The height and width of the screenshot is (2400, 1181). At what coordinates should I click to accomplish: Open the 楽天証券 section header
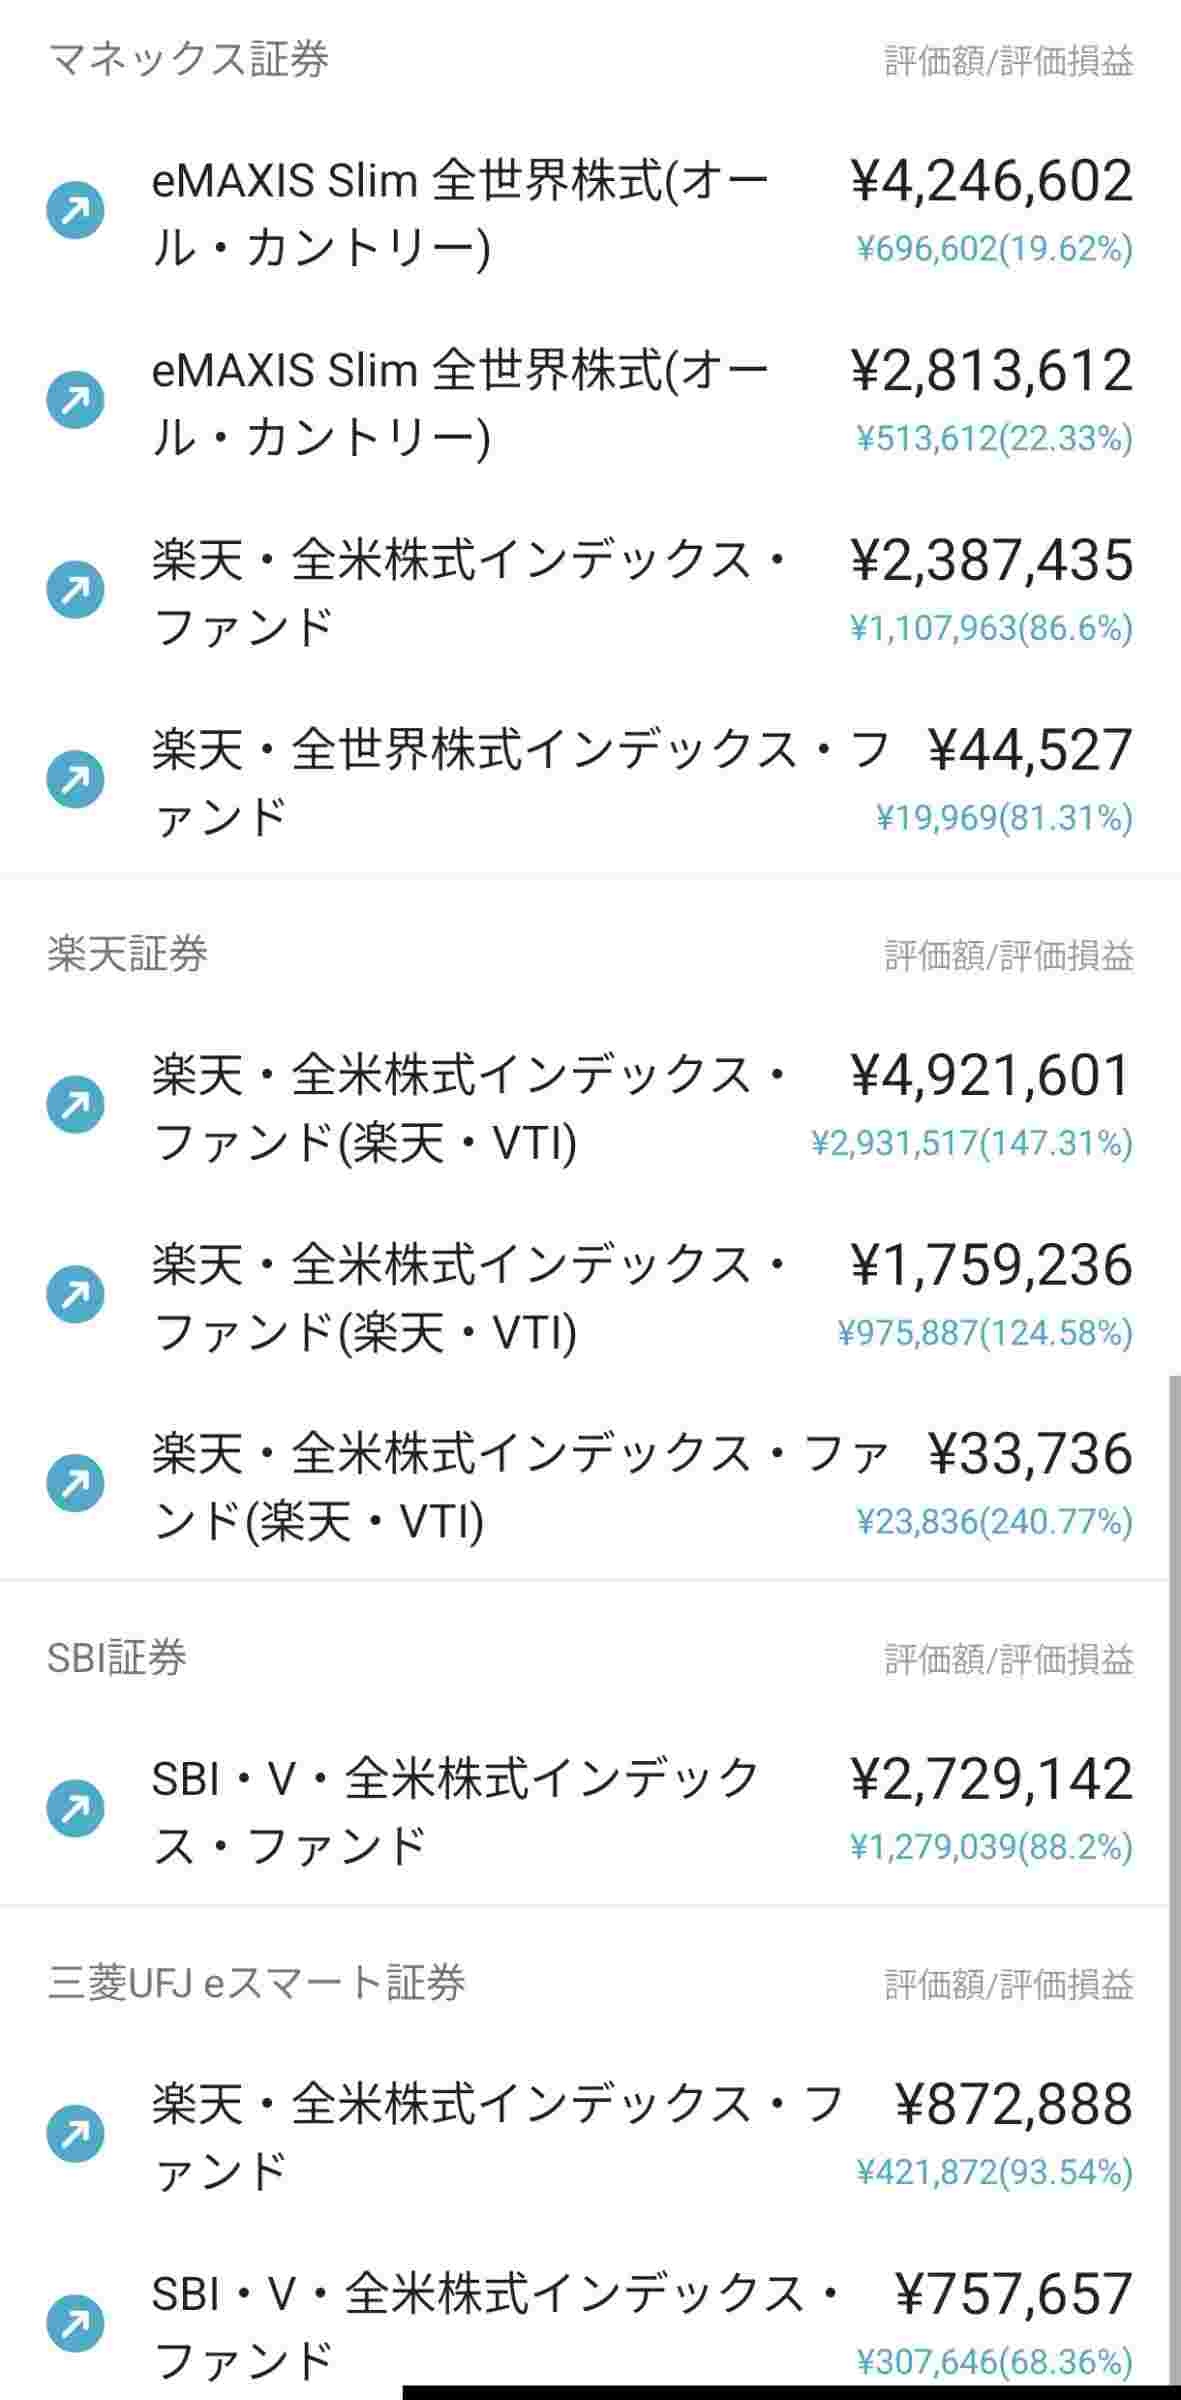(x=128, y=954)
